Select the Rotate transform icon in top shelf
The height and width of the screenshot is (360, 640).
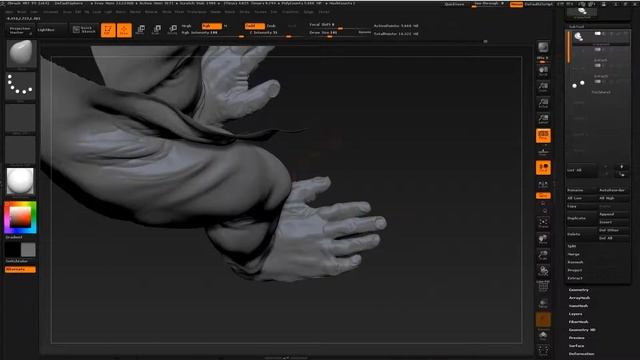pyautogui.click(x=172, y=30)
